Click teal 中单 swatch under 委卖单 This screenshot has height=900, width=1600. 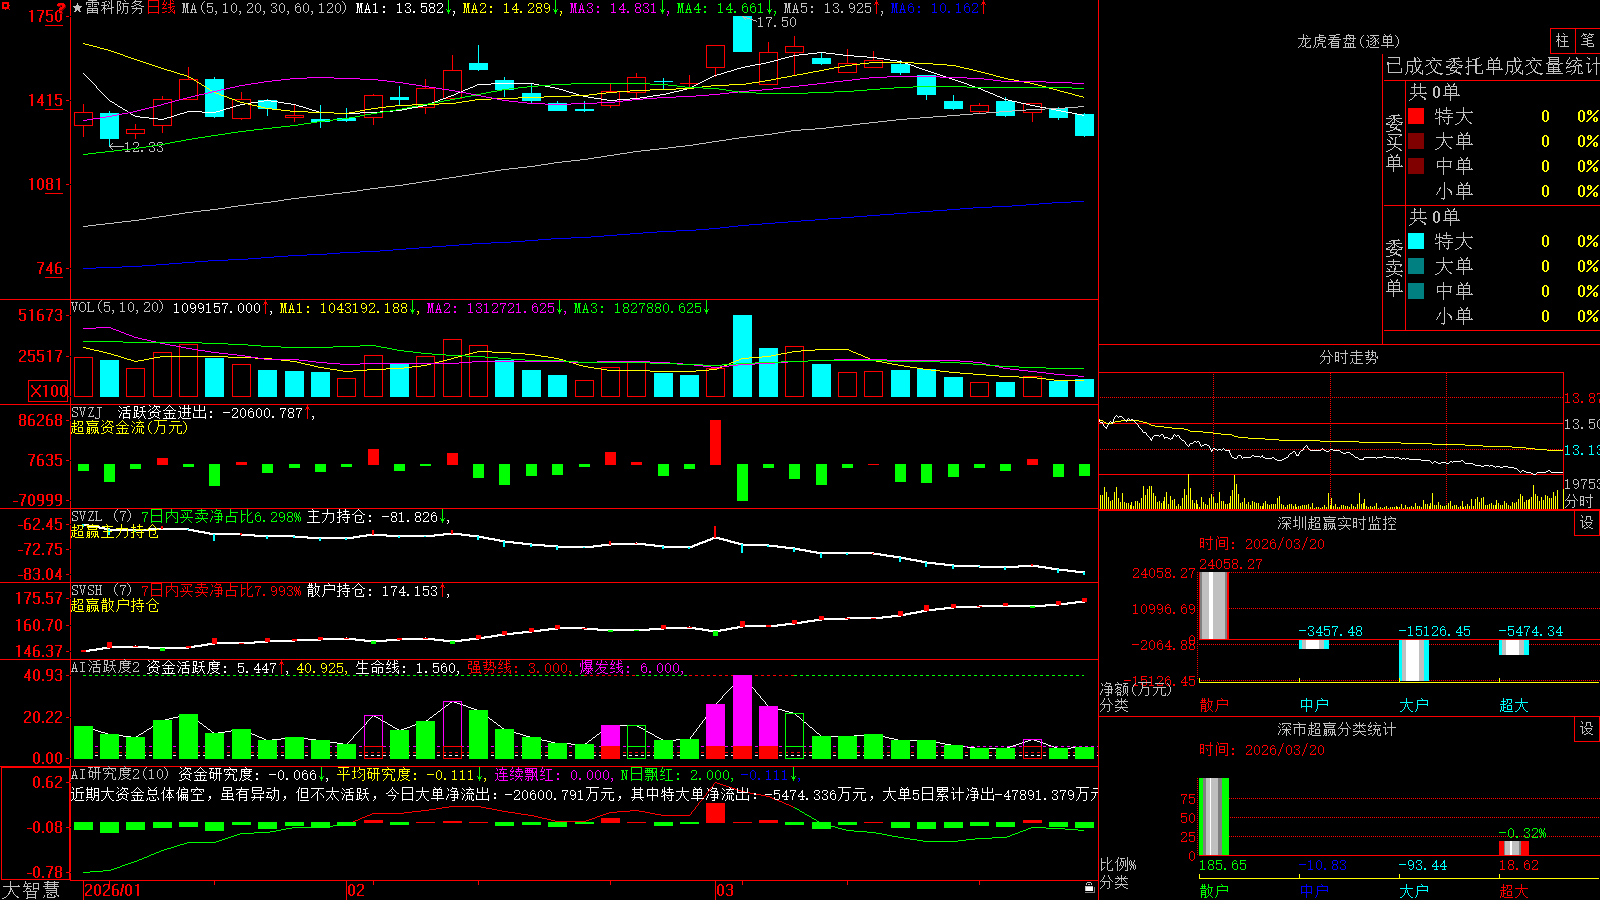[1416, 290]
